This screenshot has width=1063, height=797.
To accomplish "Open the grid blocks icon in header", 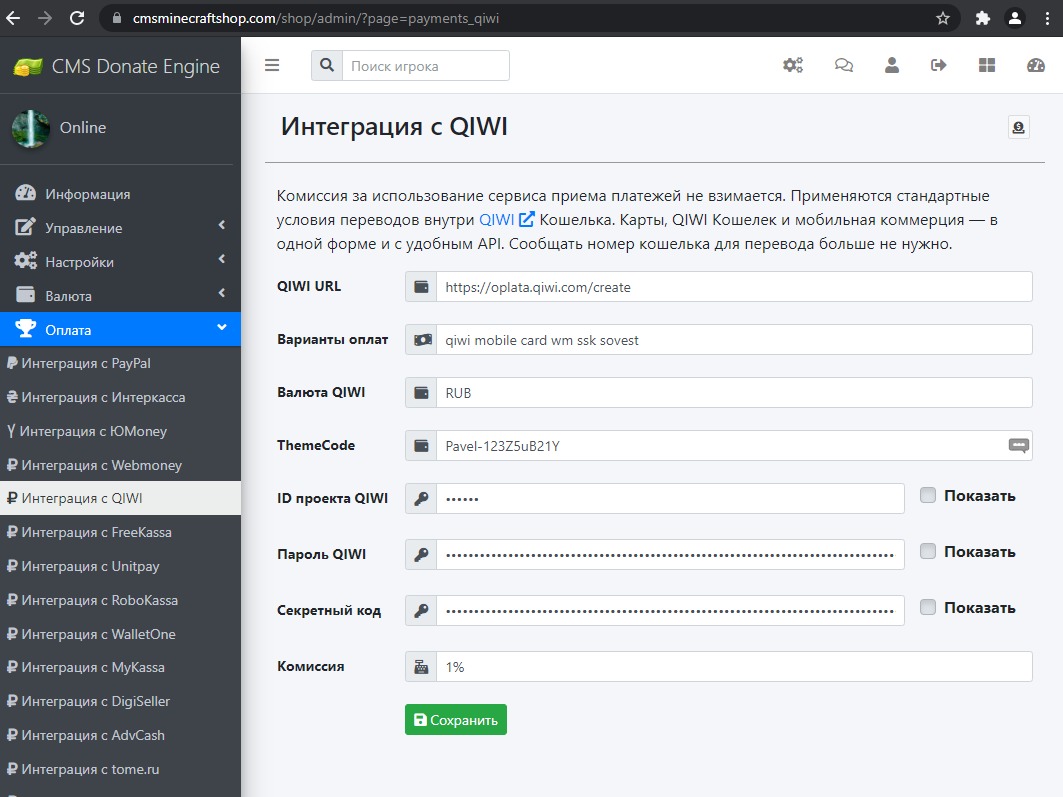I will (x=987, y=65).
